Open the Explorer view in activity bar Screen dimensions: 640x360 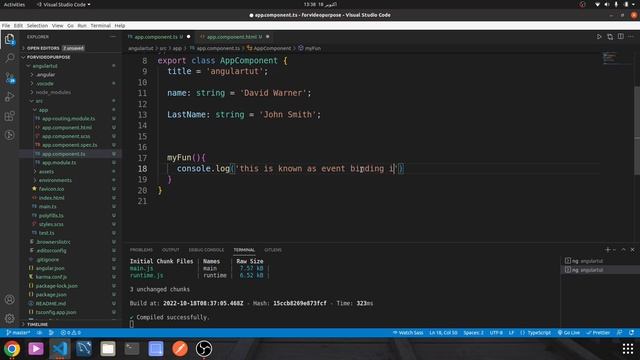point(9,40)
